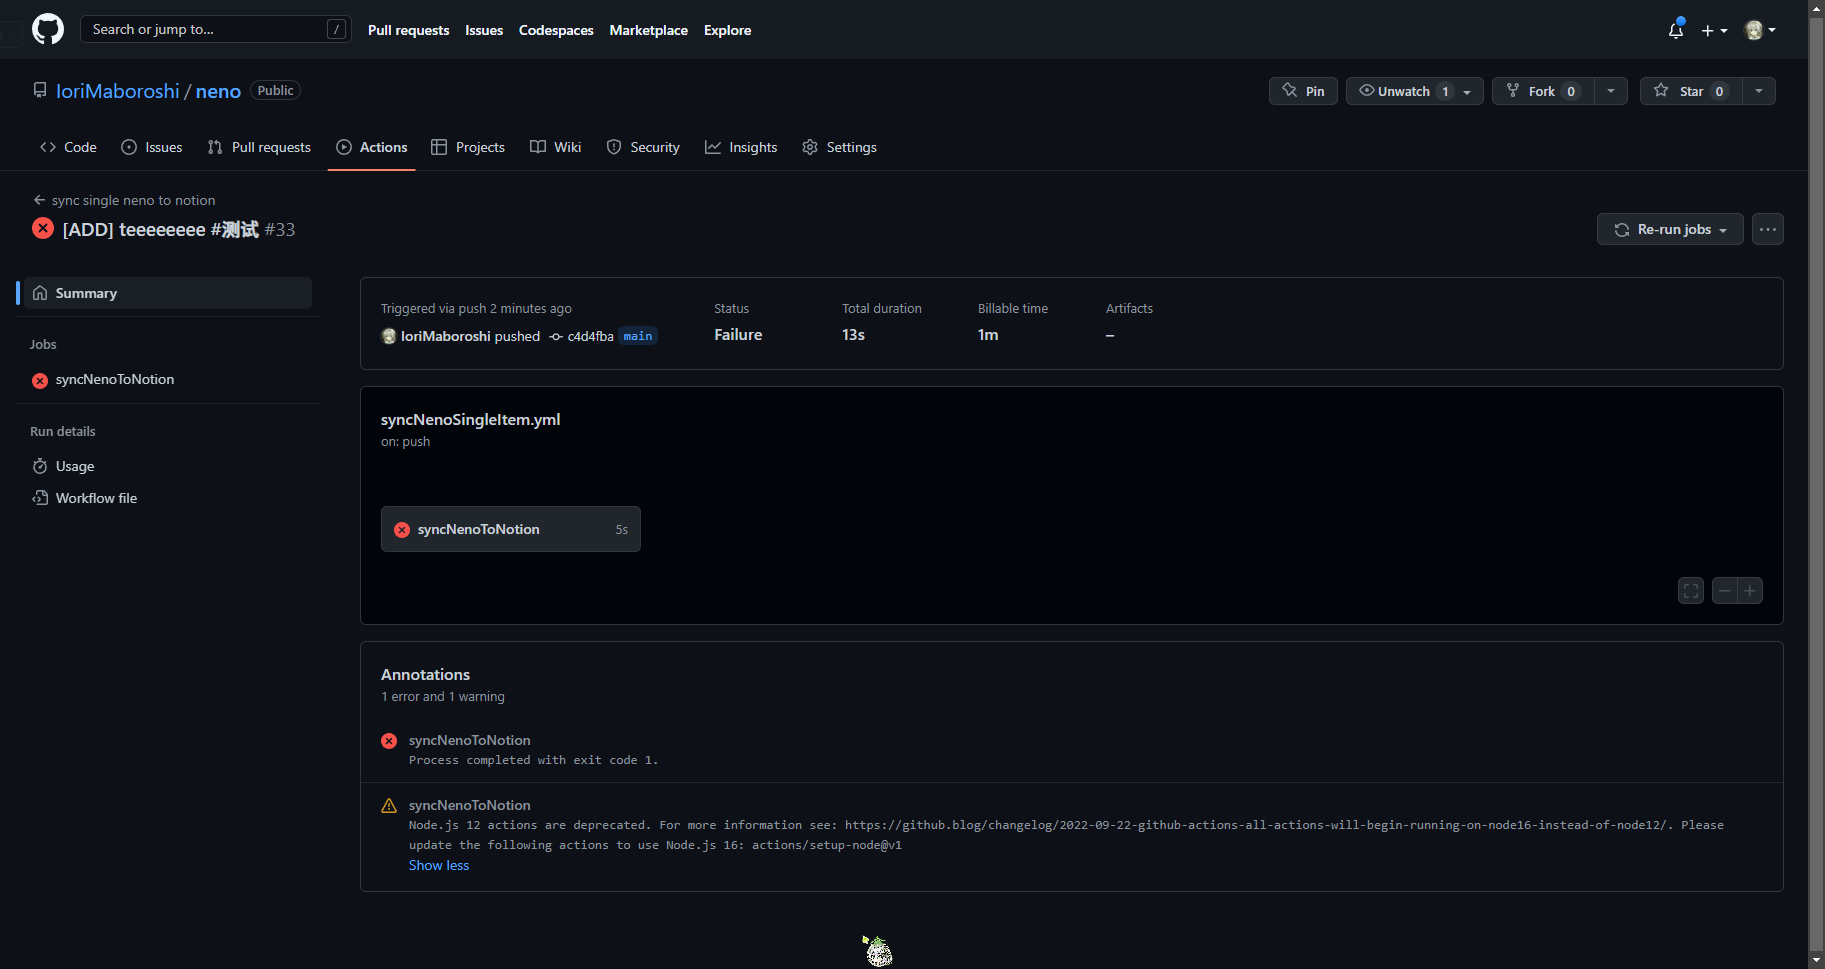
Task: Switch to the Wiki tab
Action: coord(555,147)
